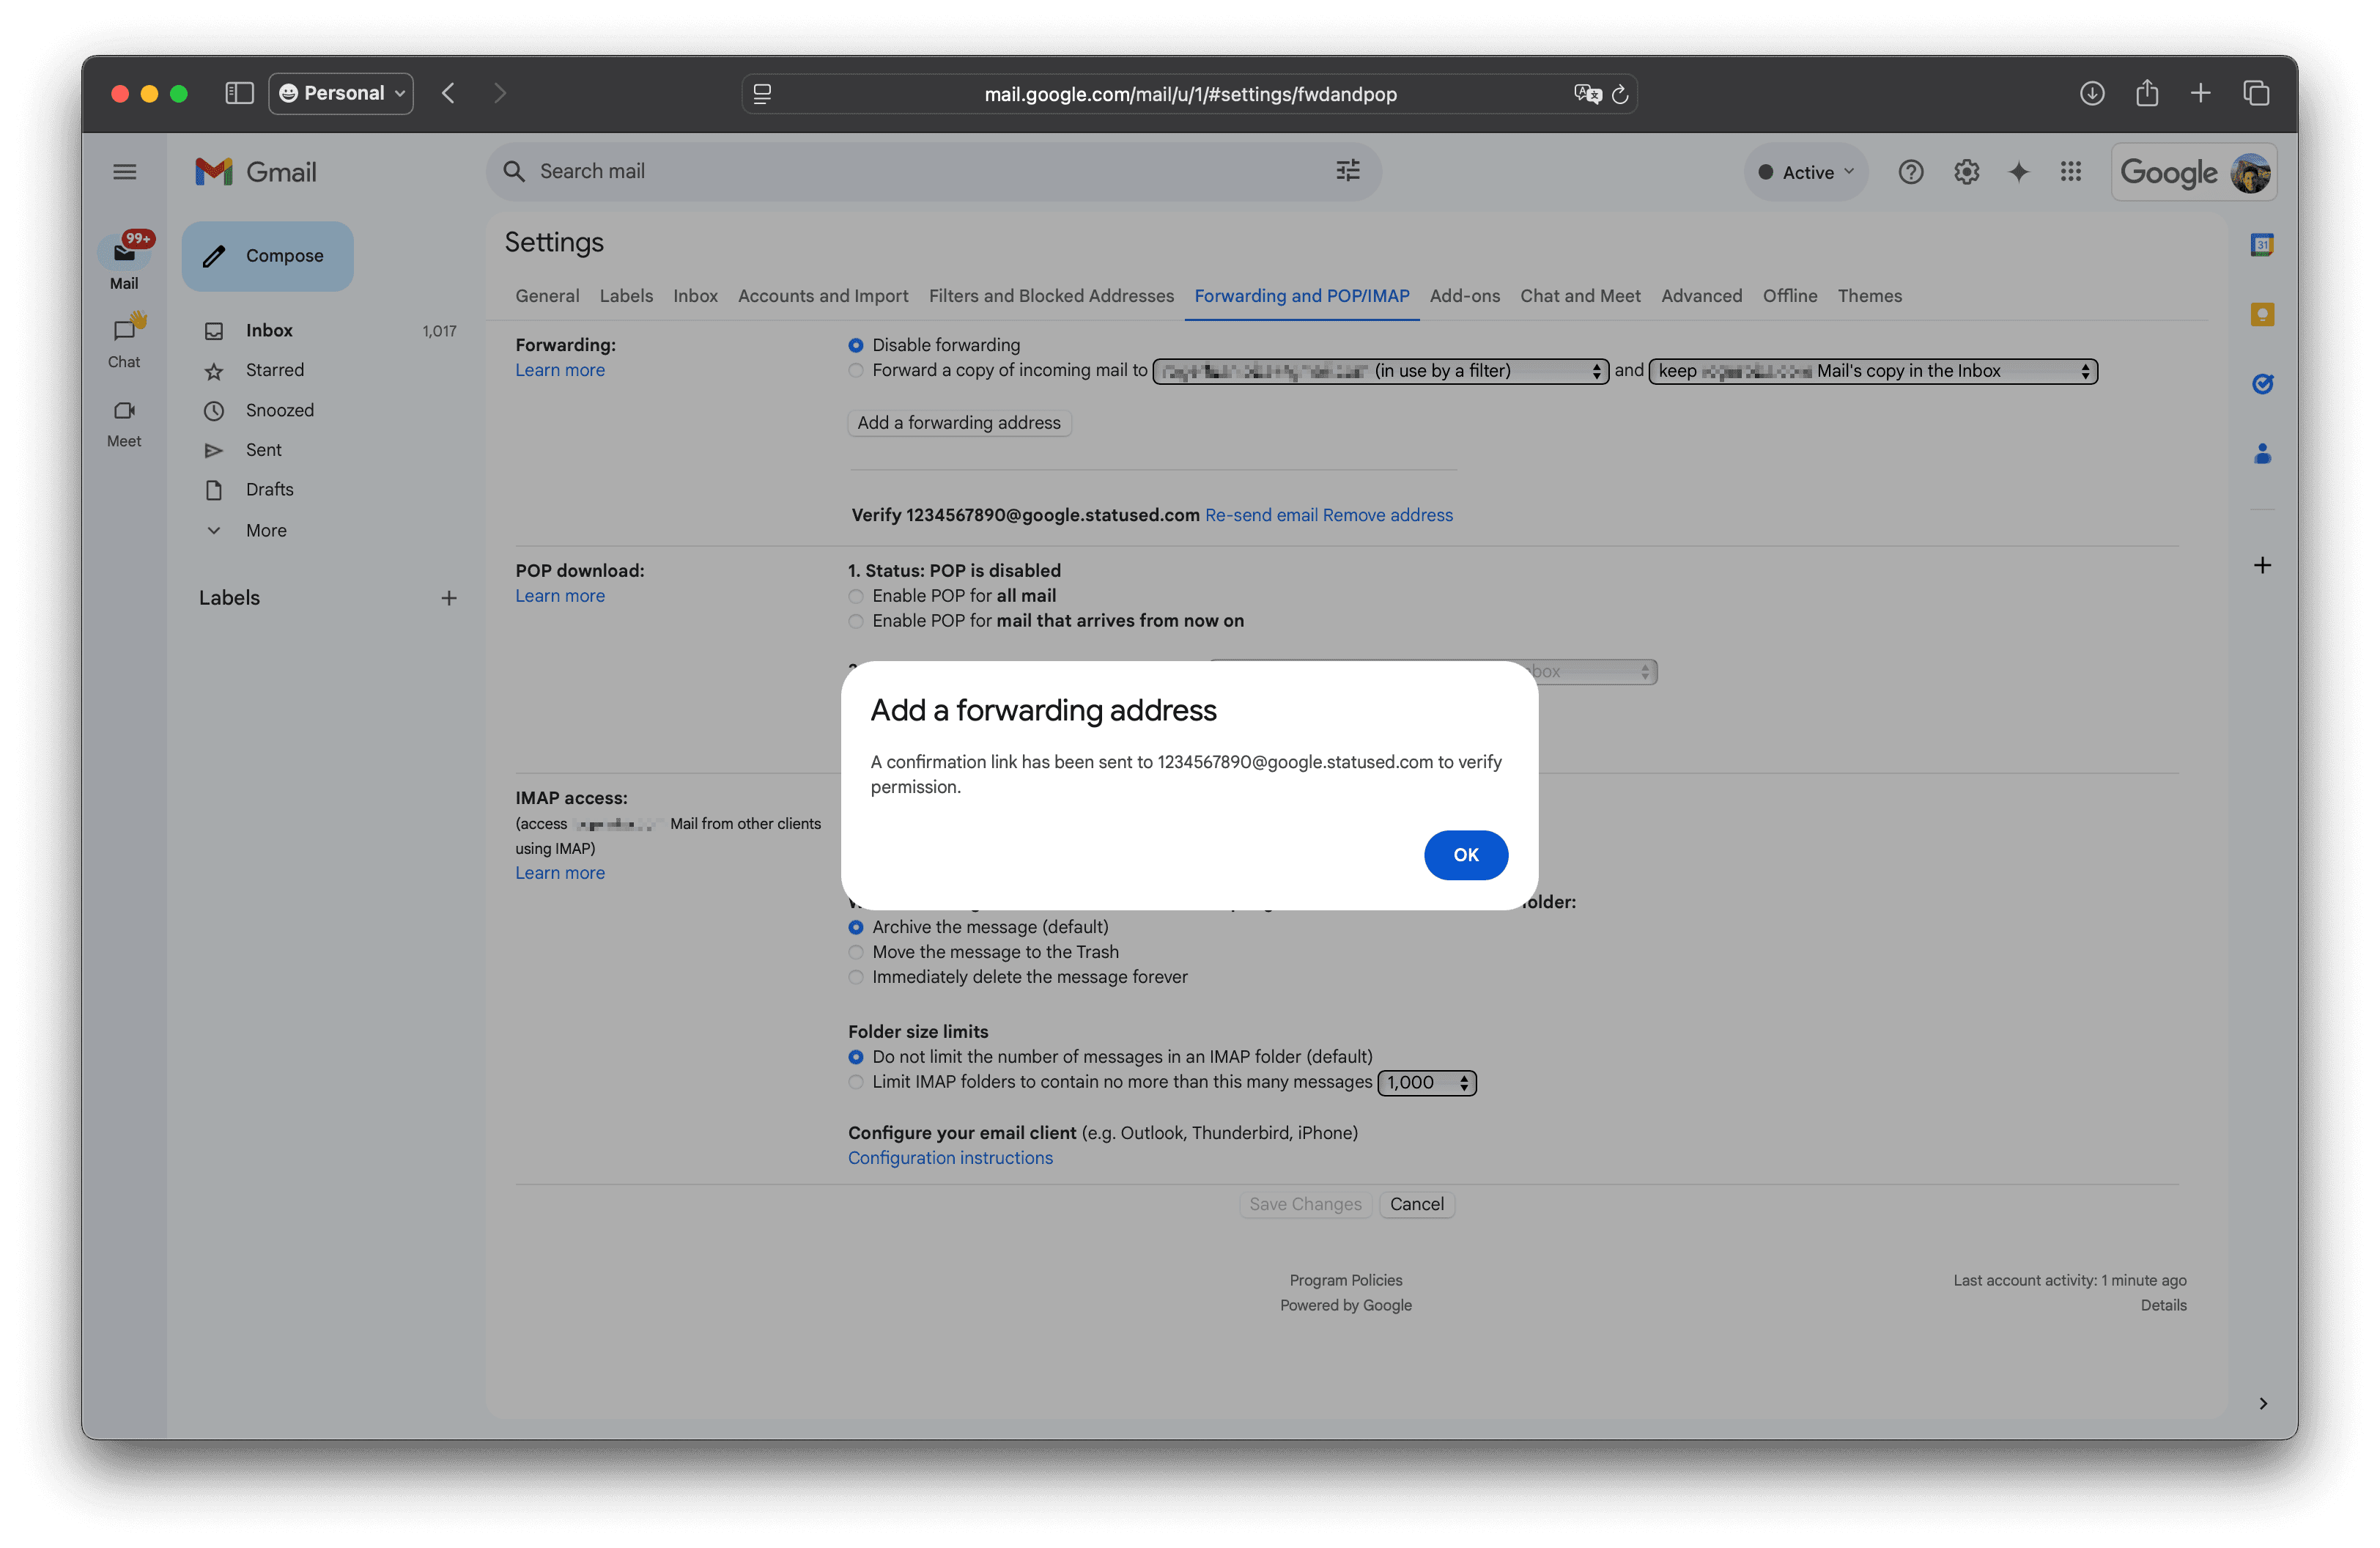The height and width of the screenshot is (1548, 2380).
Task: Select Move the message to the Trash
Action: click(x=856, y=952)
